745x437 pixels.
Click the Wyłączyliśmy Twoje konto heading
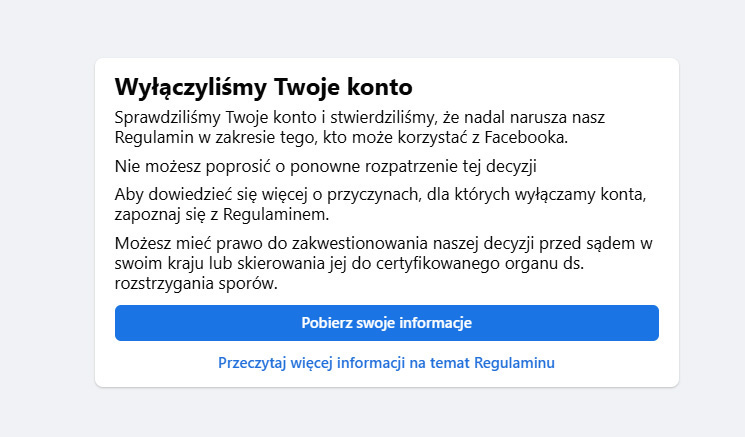(x=263, y=86)
